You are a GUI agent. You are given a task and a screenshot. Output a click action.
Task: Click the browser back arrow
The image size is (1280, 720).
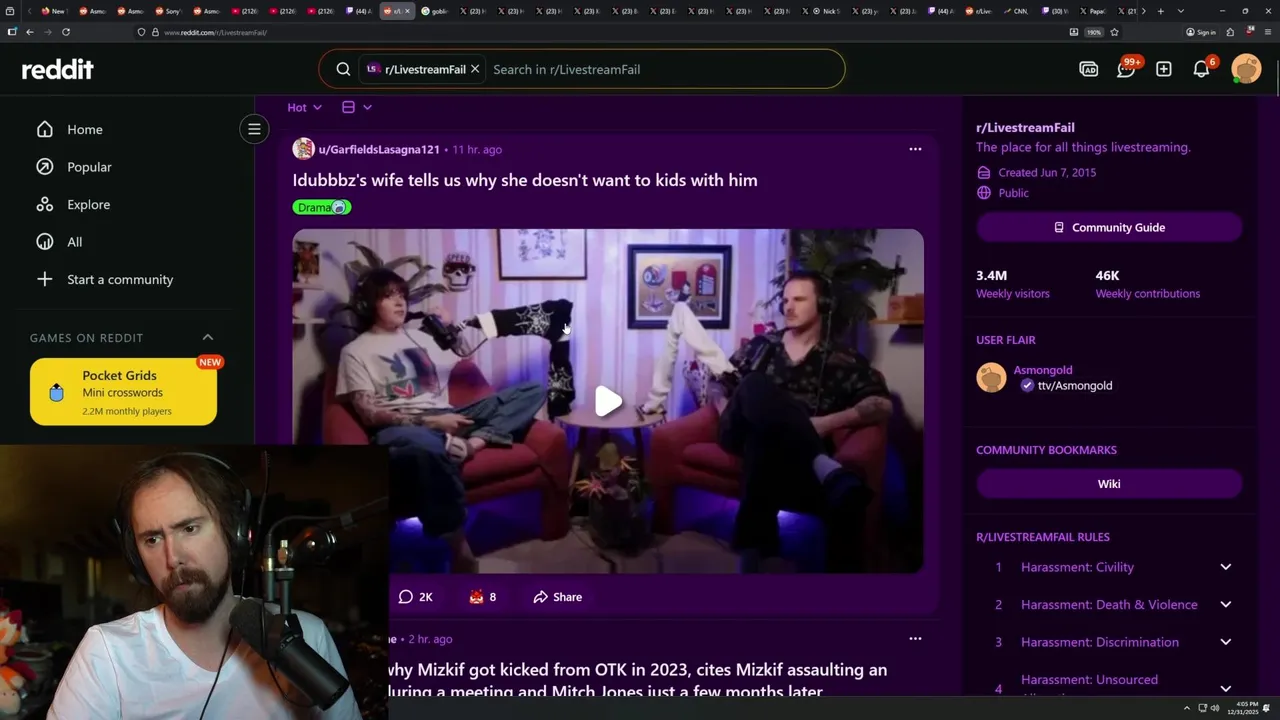click(x=30, y=32)
